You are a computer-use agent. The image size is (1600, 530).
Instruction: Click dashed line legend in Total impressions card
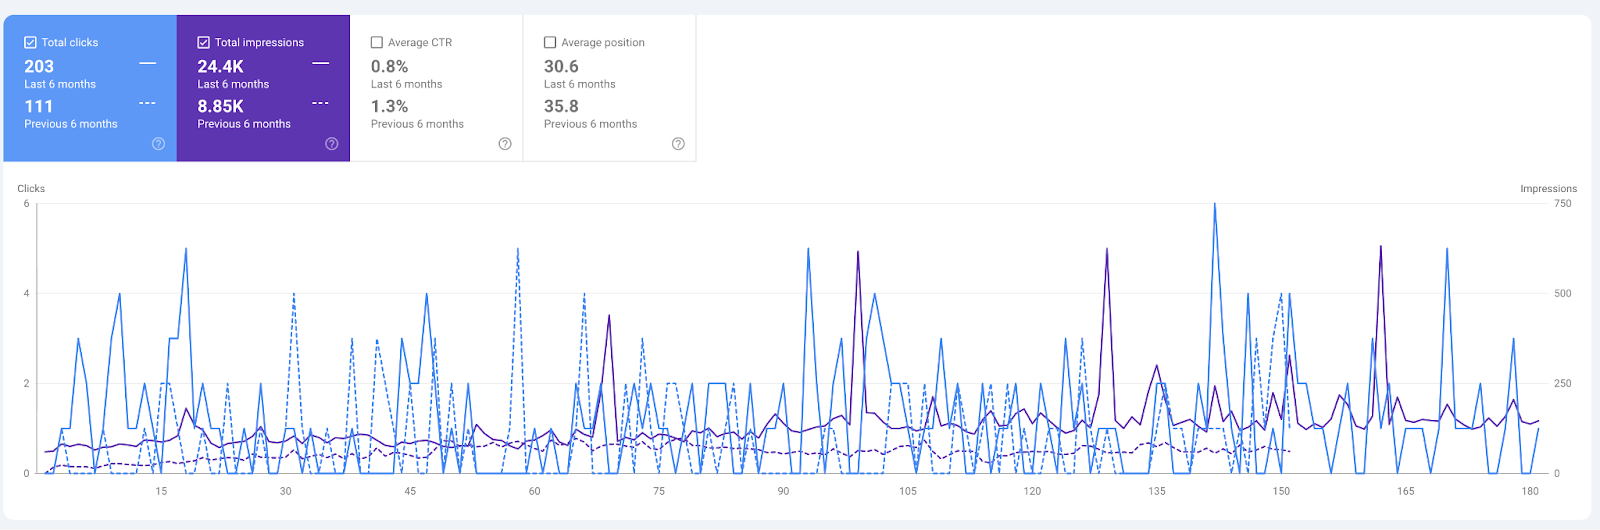pyautogui.click(x=321, y=103)
